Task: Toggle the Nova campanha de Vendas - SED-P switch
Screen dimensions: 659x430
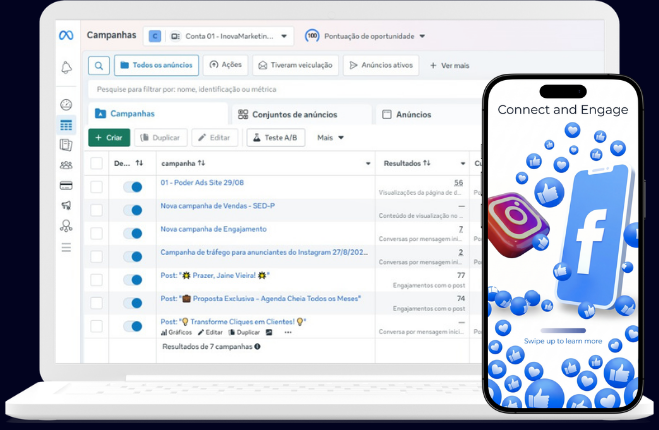Action: click(x=133, y=210)
